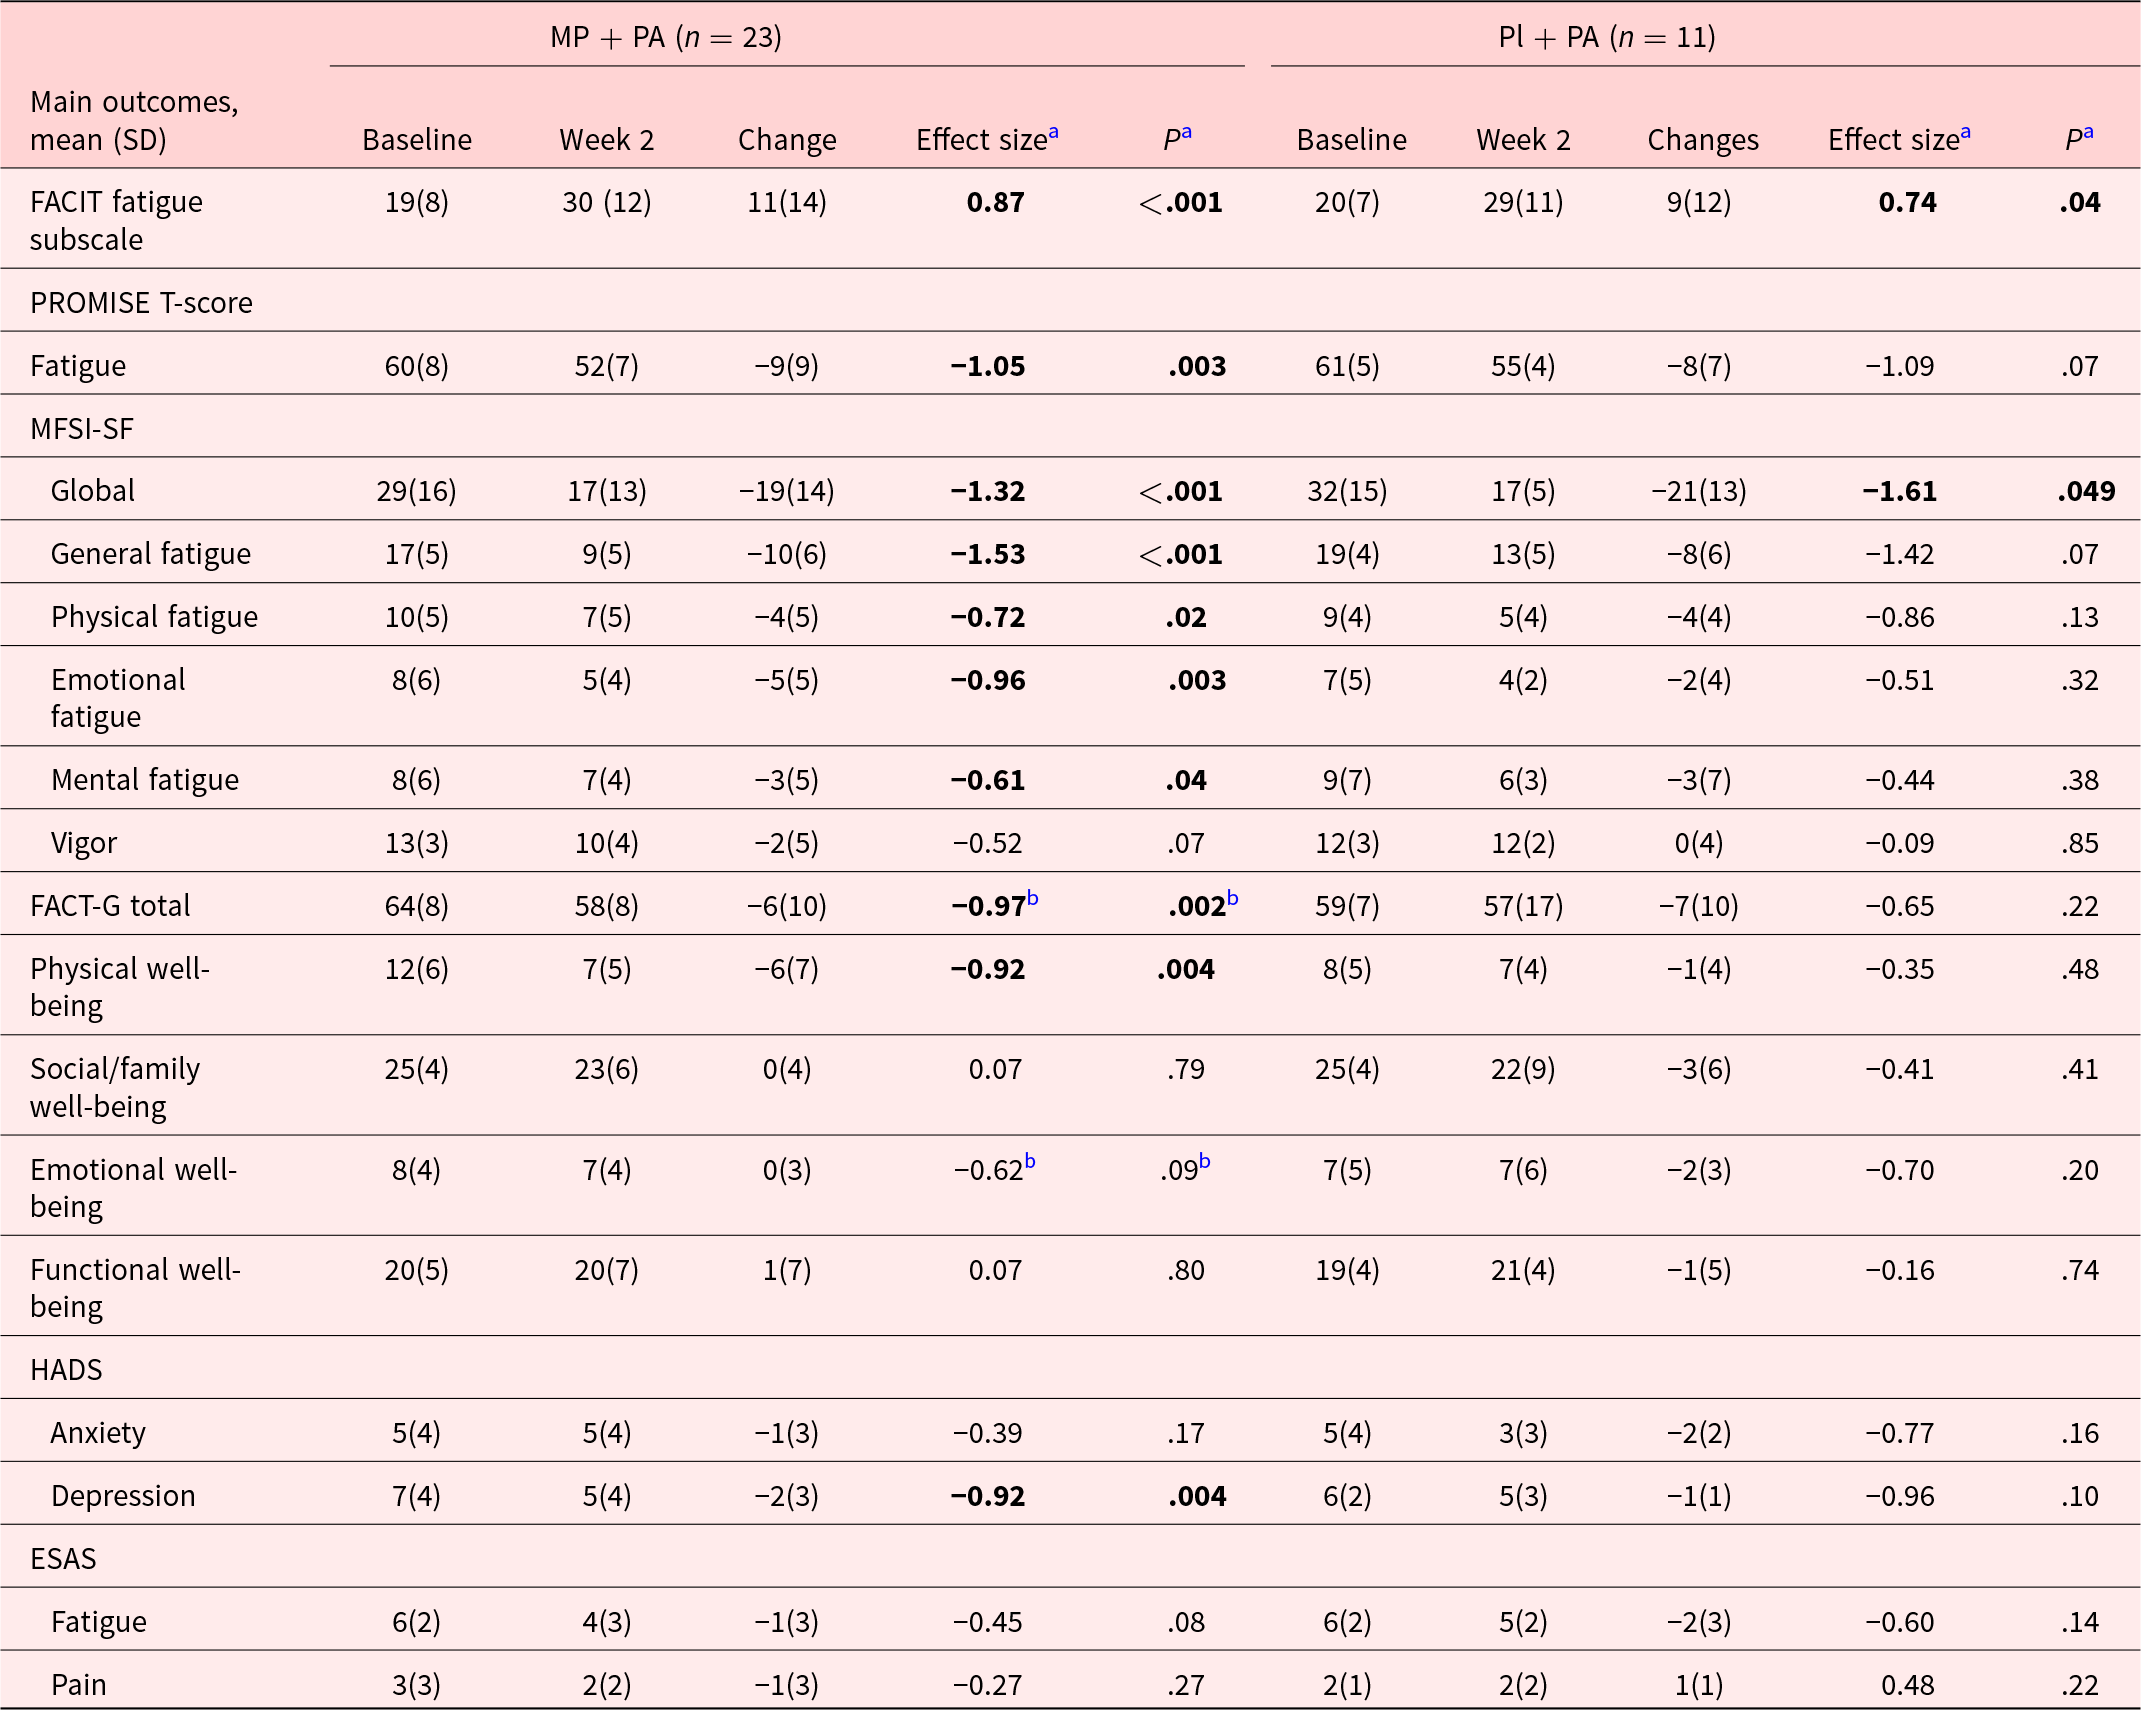Click the 'Changes' column header
Image resolution: width=2141 pixels, height=1710 pixels.
[x=1702, y=140]
